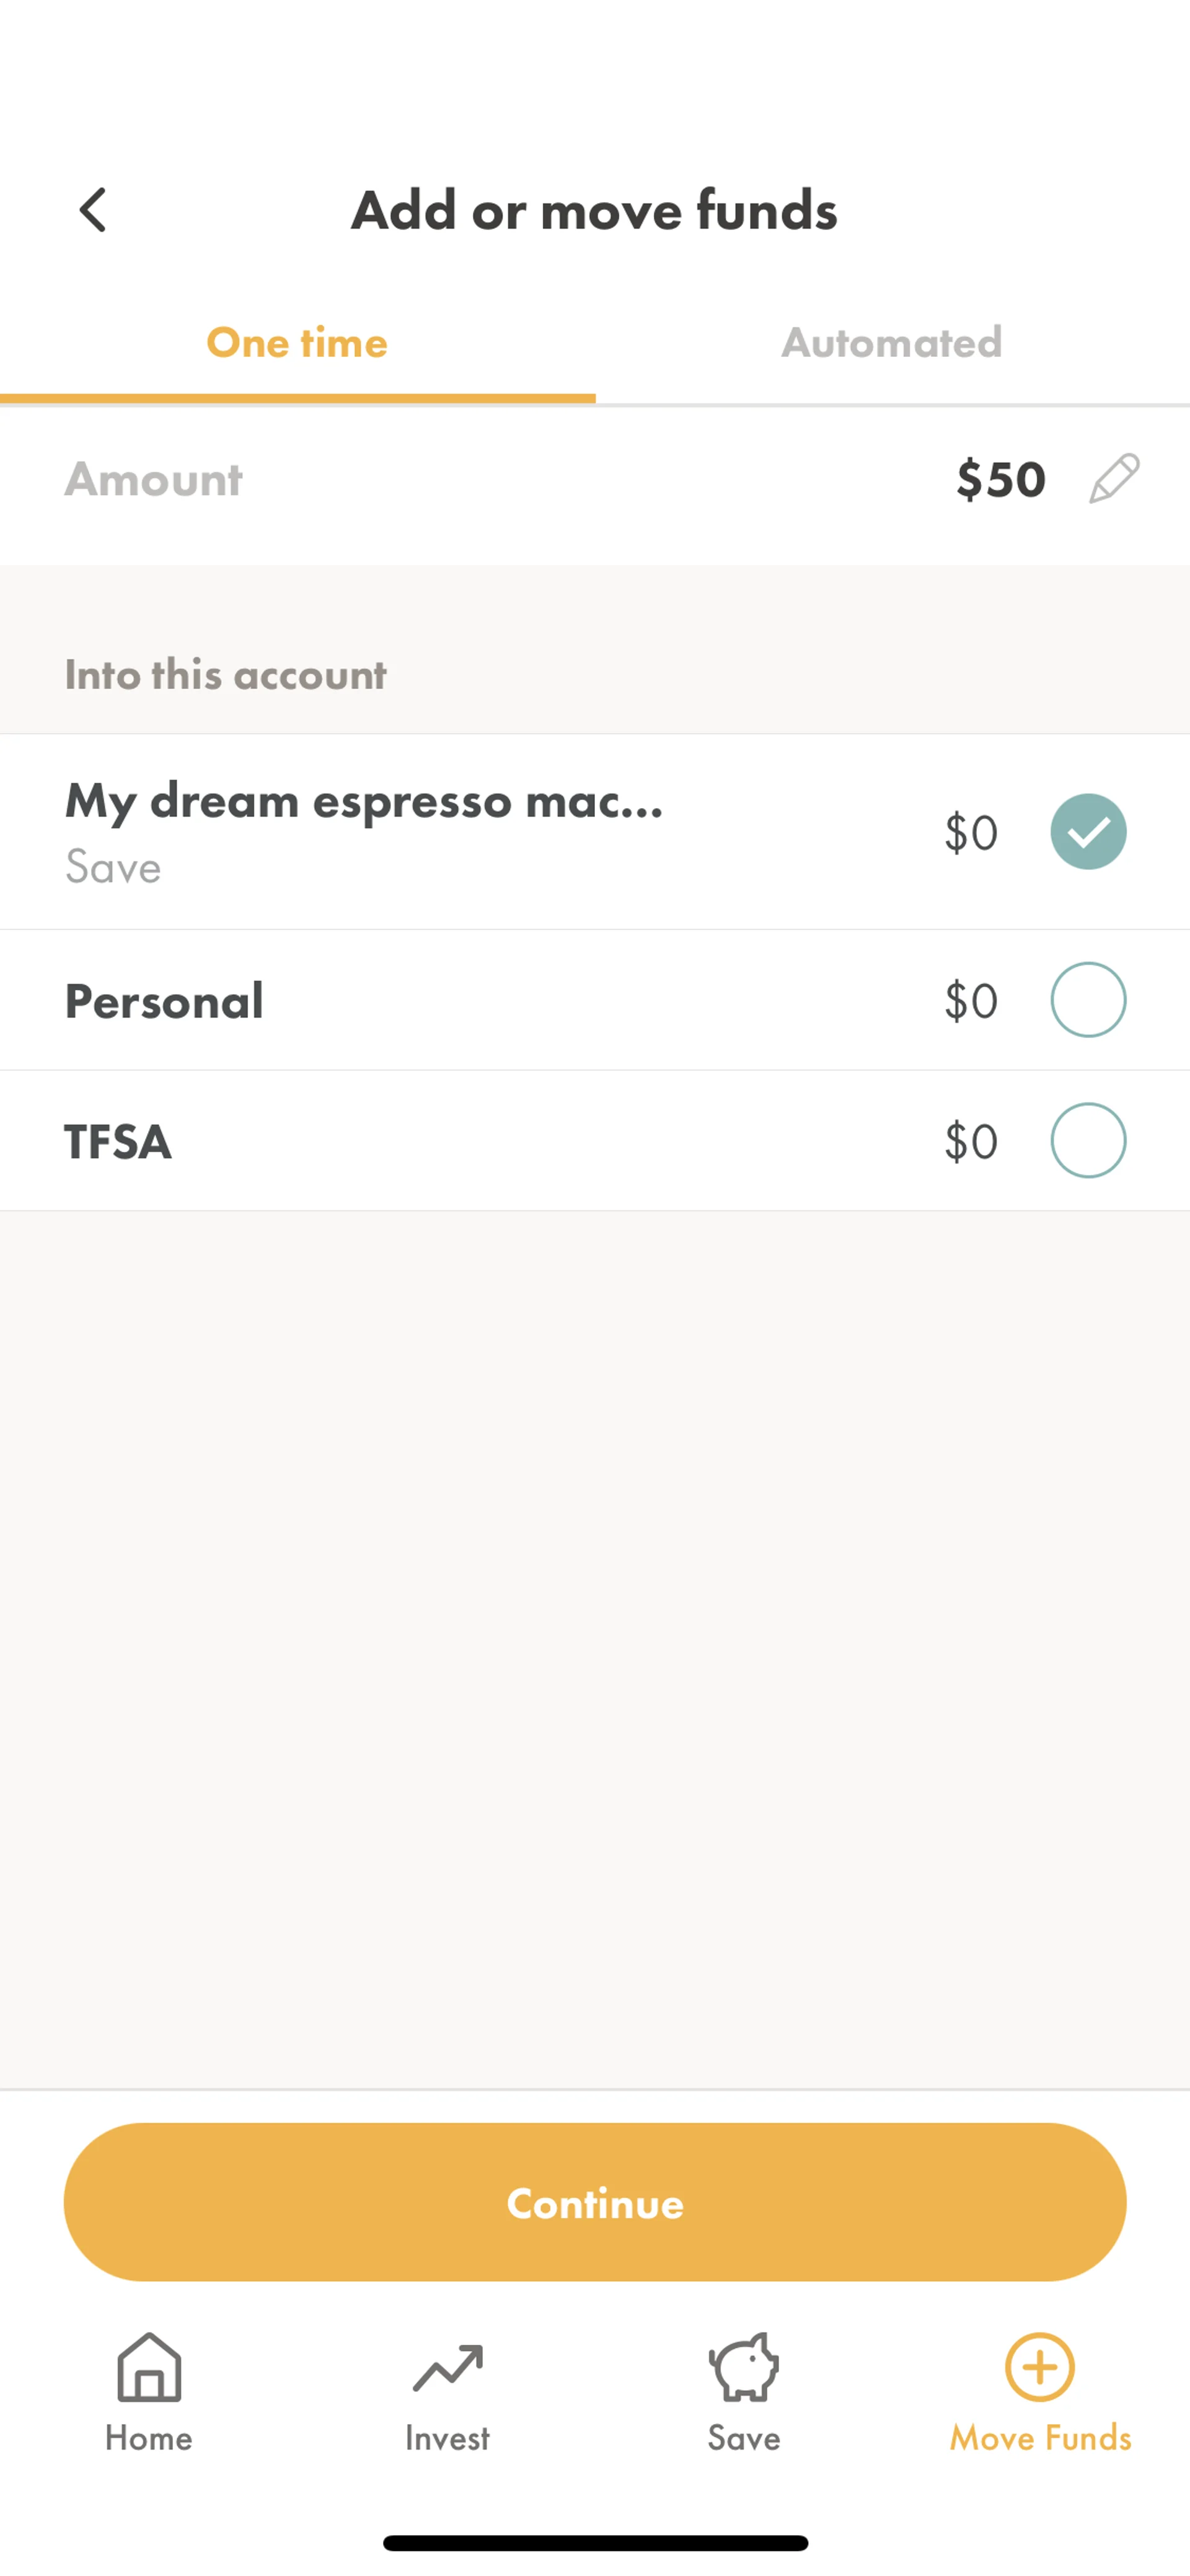1190x2576 pixels.
Task: Open Save via piggy bank icon
Action: [743, 2366]
